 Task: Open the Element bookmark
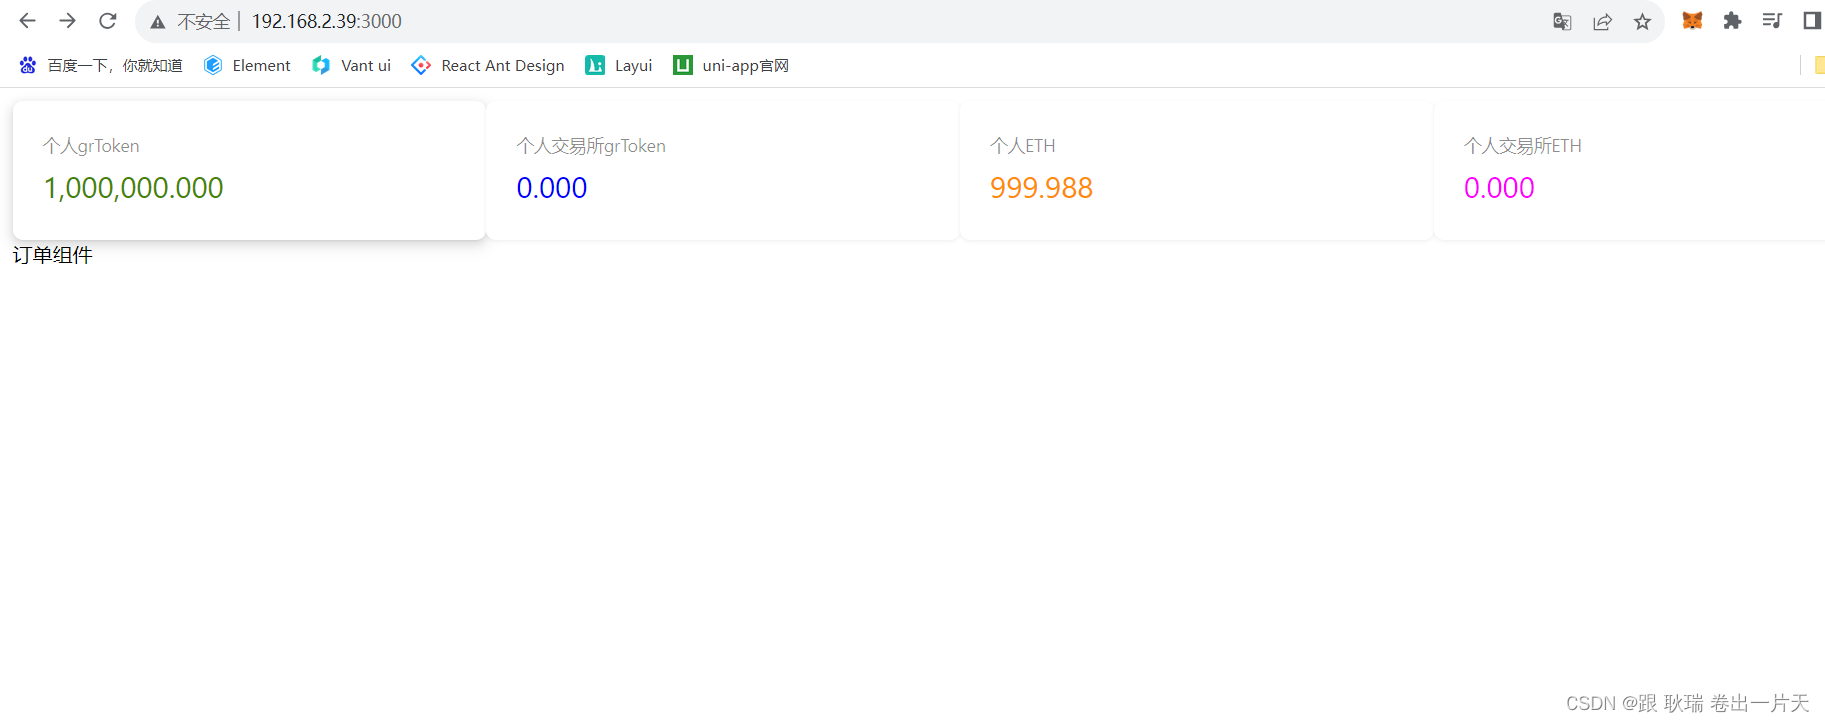261,65
